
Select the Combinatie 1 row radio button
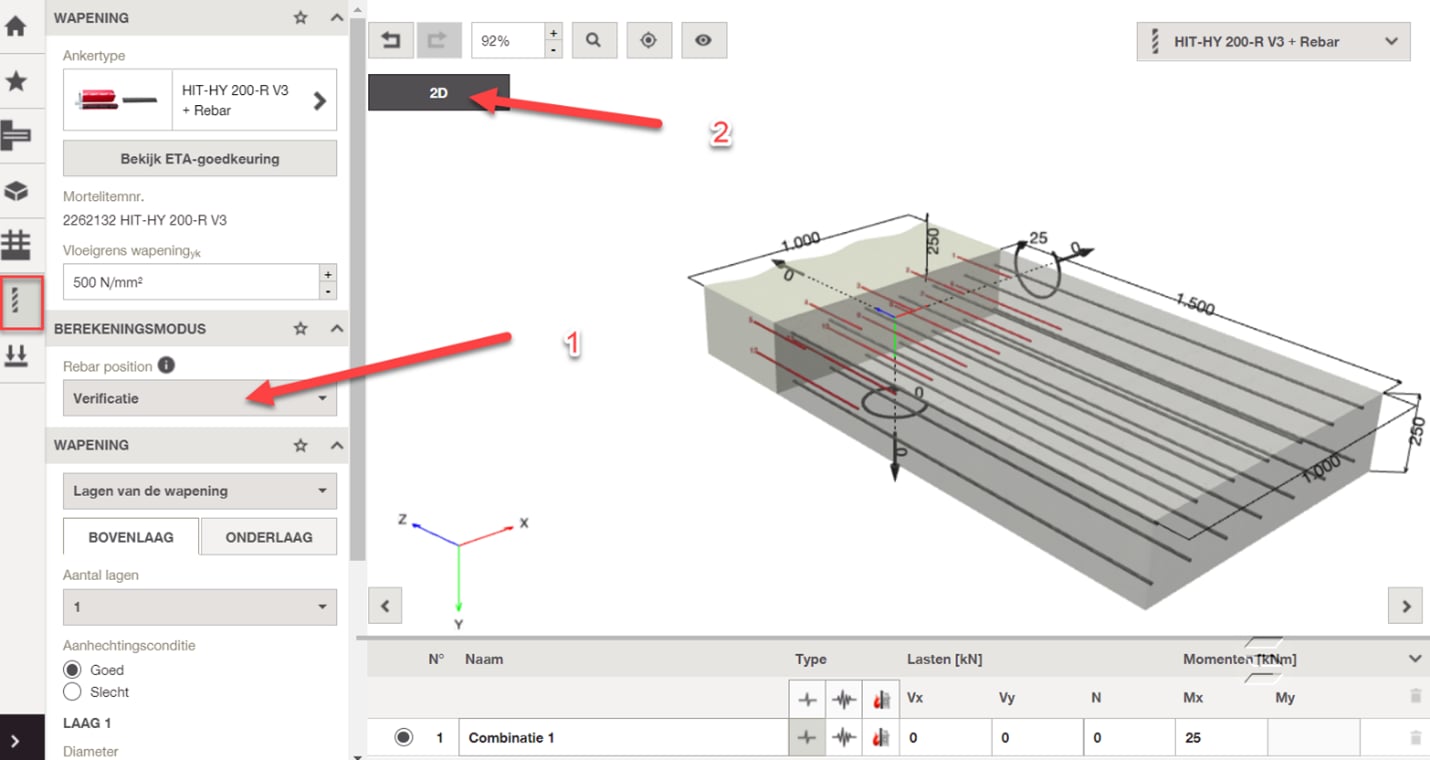tap(403, 738)
